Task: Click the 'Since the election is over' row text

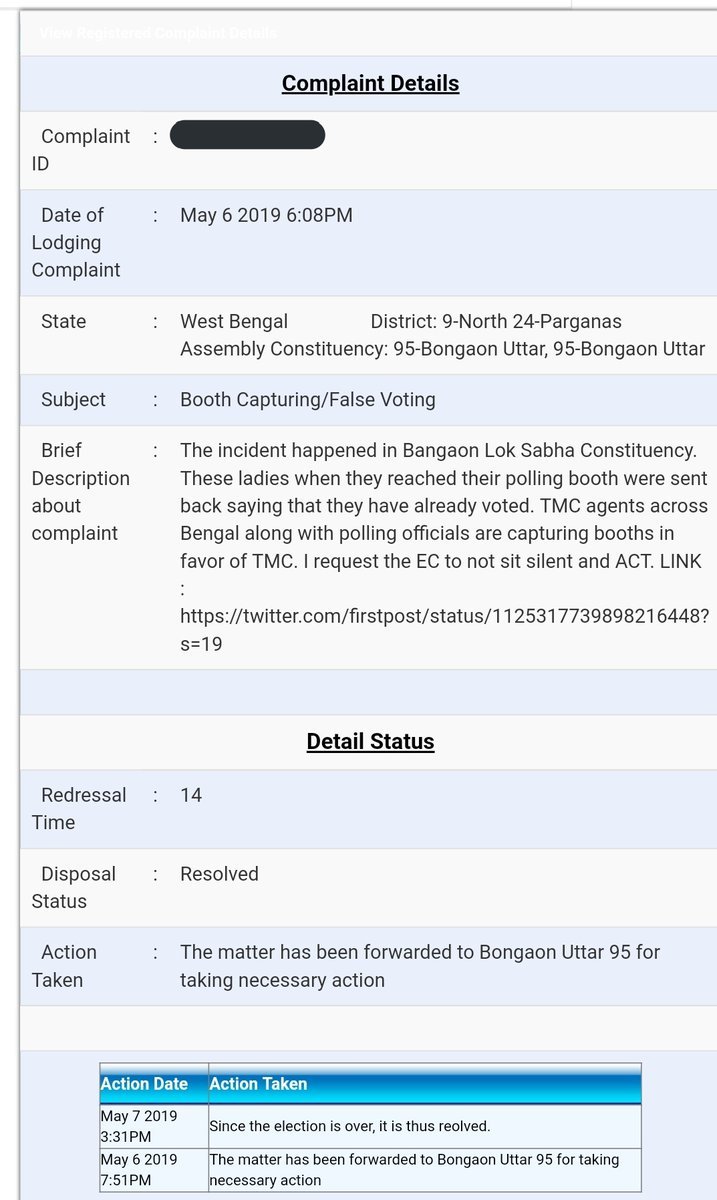Action: [350, 1126]
